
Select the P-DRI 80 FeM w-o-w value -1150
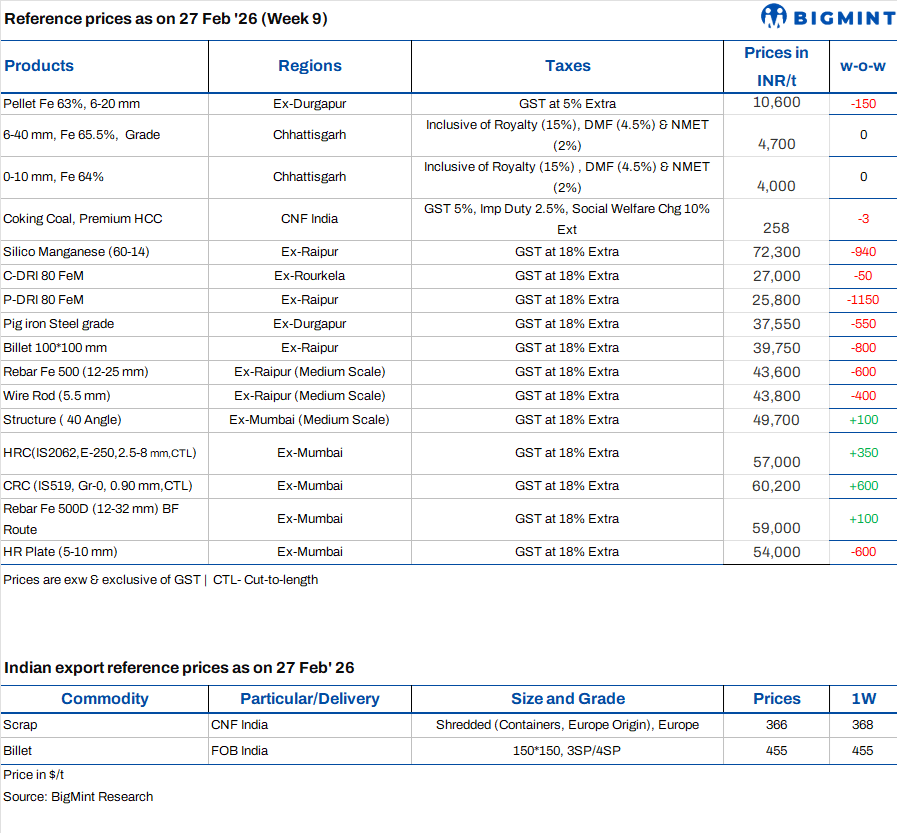(x=862, y=300)
